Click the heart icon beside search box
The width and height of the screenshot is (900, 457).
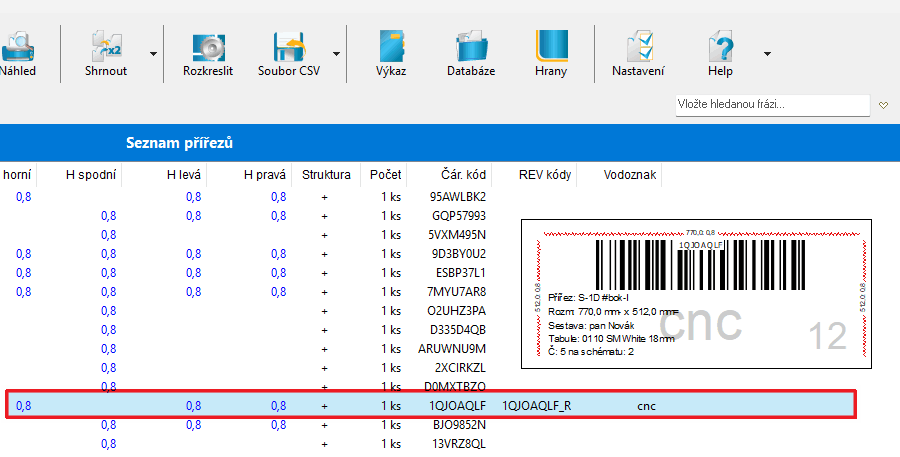tap(883, 104)
